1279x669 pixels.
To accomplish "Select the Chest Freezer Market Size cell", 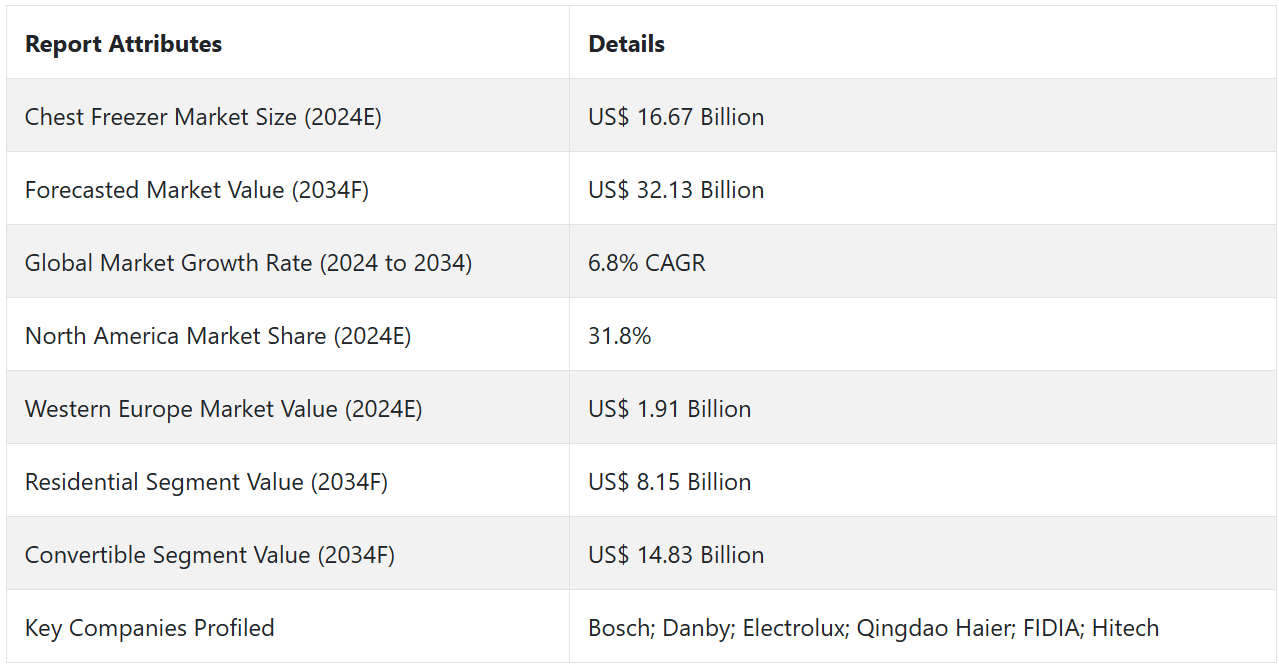I will 203,117.
